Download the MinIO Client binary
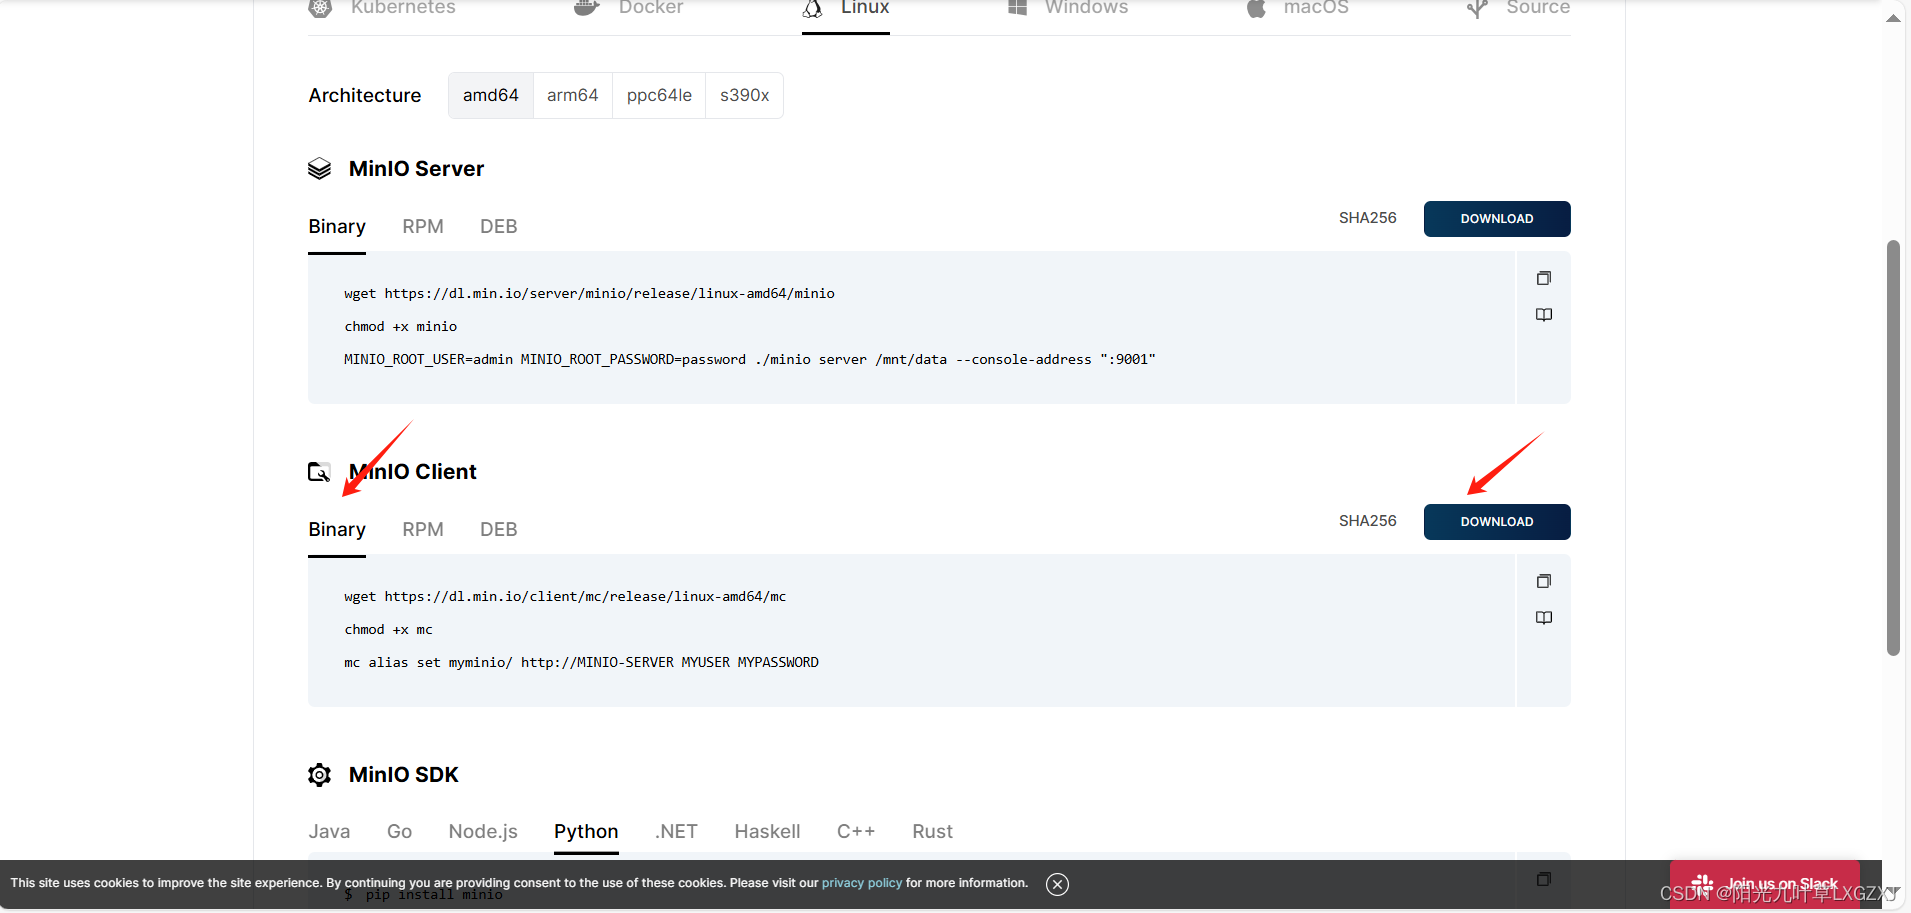 click(x=1497, y=522)
